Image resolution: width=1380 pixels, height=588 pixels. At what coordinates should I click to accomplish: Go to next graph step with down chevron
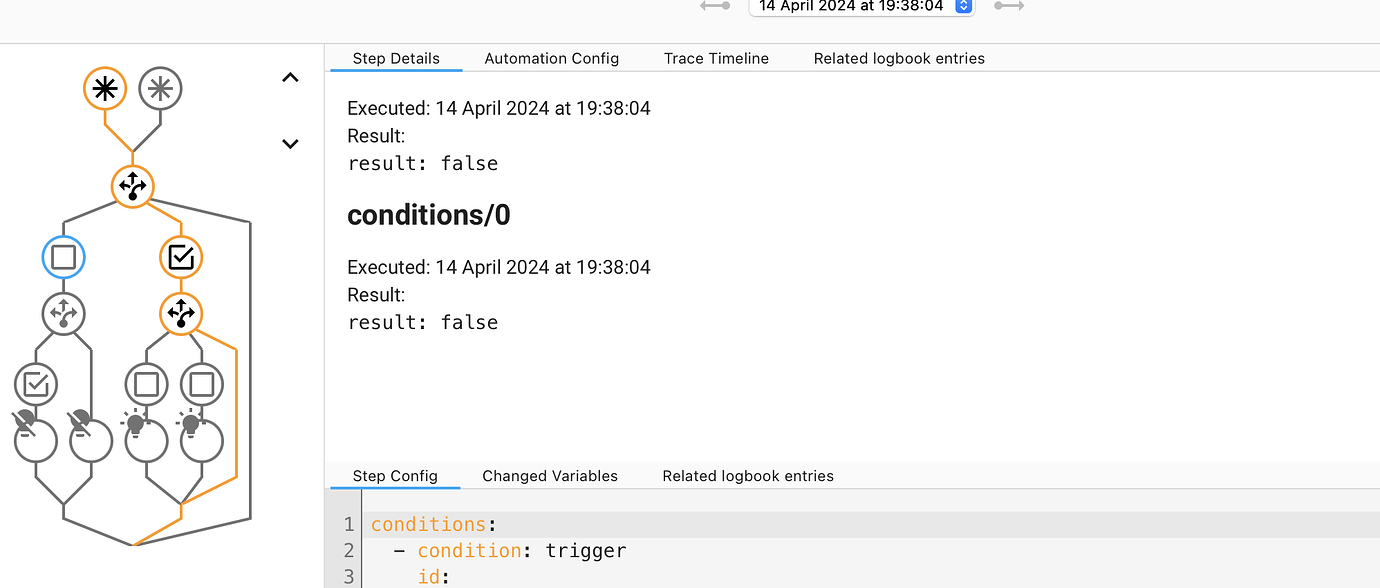290,144
